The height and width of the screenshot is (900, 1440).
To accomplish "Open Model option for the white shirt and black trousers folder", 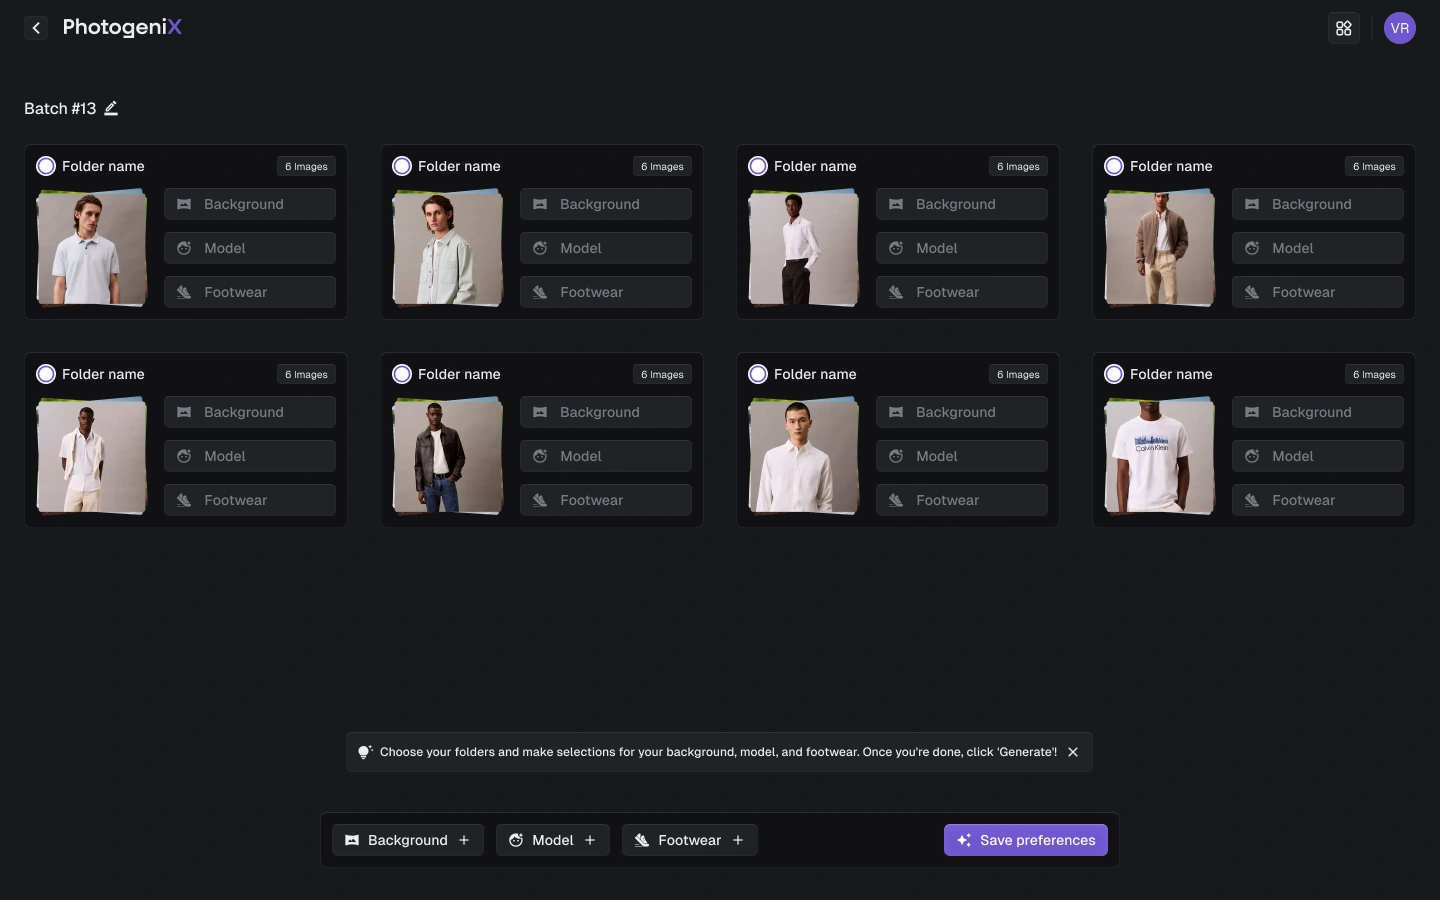I will (961, 248).
